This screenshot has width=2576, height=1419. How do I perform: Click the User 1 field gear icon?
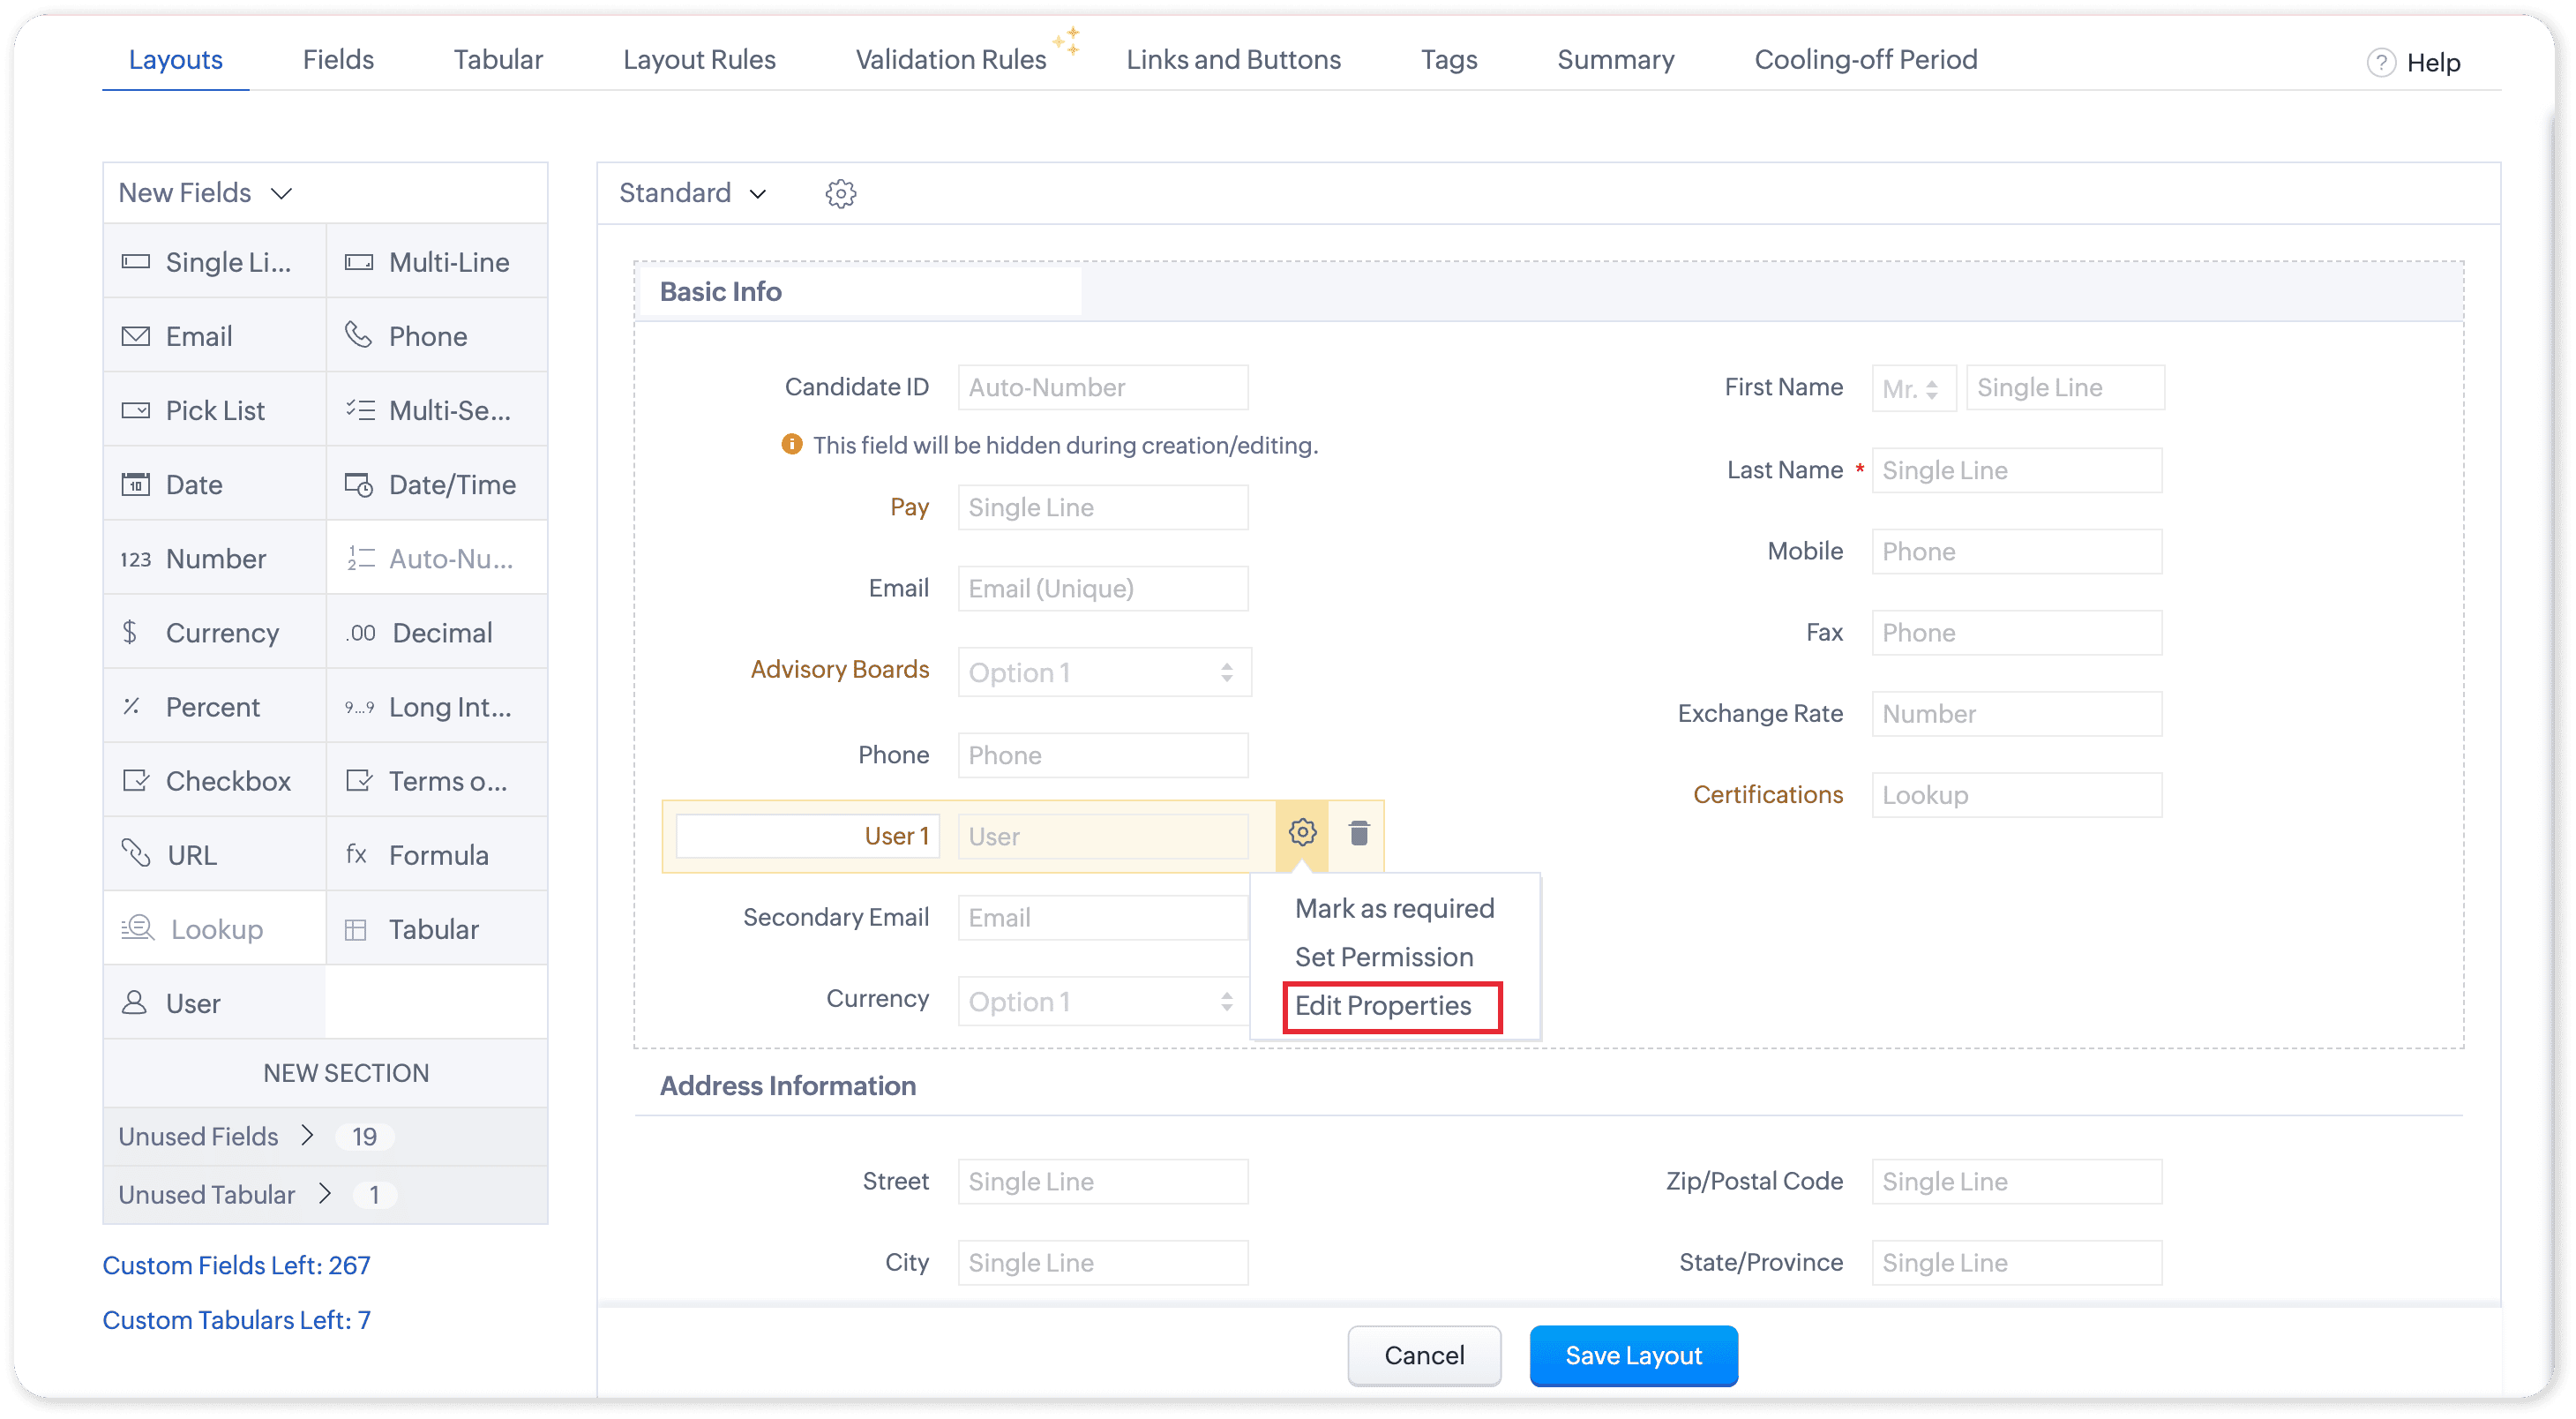pos(1301,832)
